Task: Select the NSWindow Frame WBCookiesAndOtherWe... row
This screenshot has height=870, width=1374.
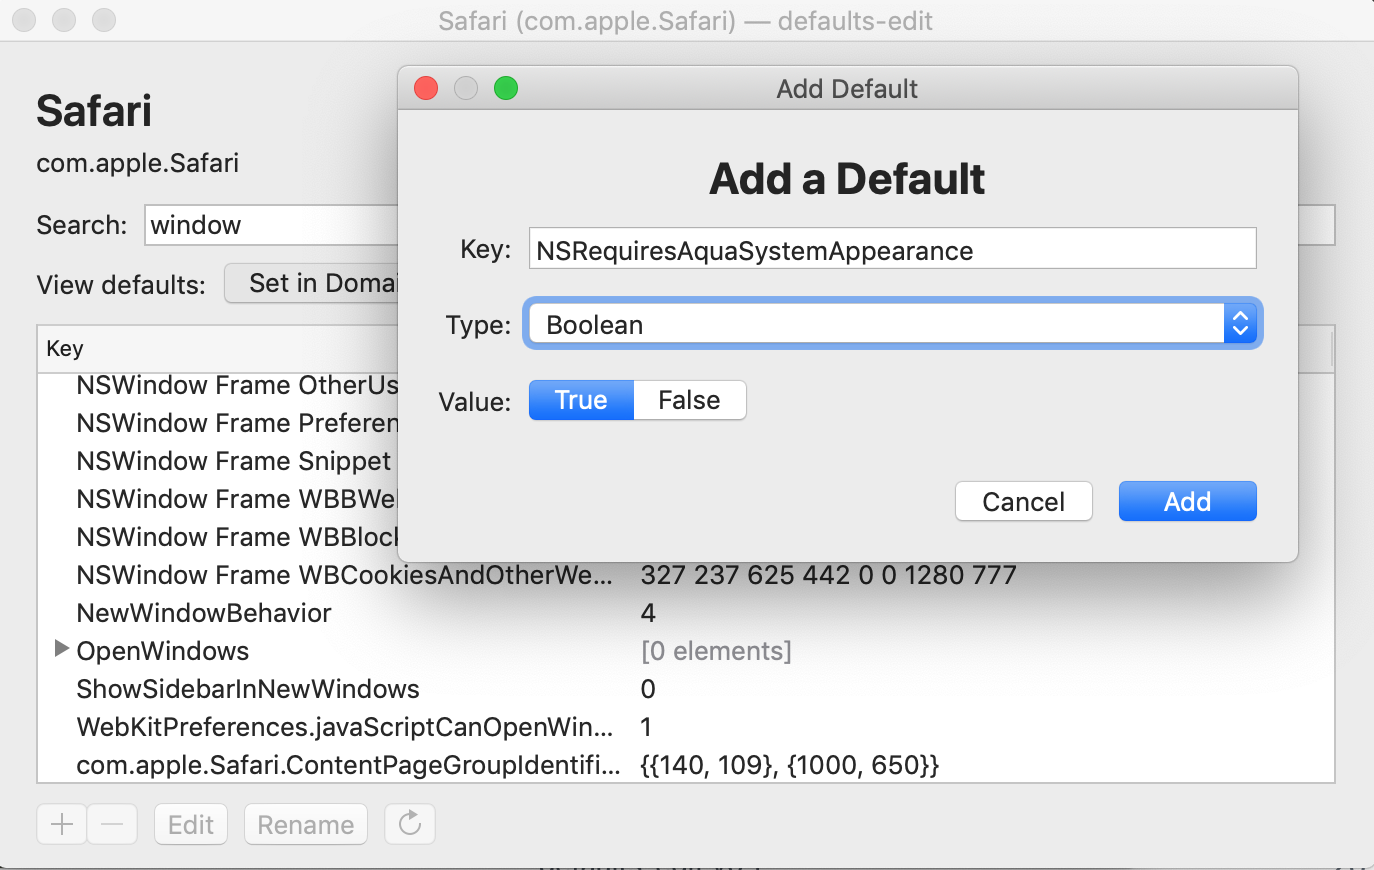Action: point(686,575)
